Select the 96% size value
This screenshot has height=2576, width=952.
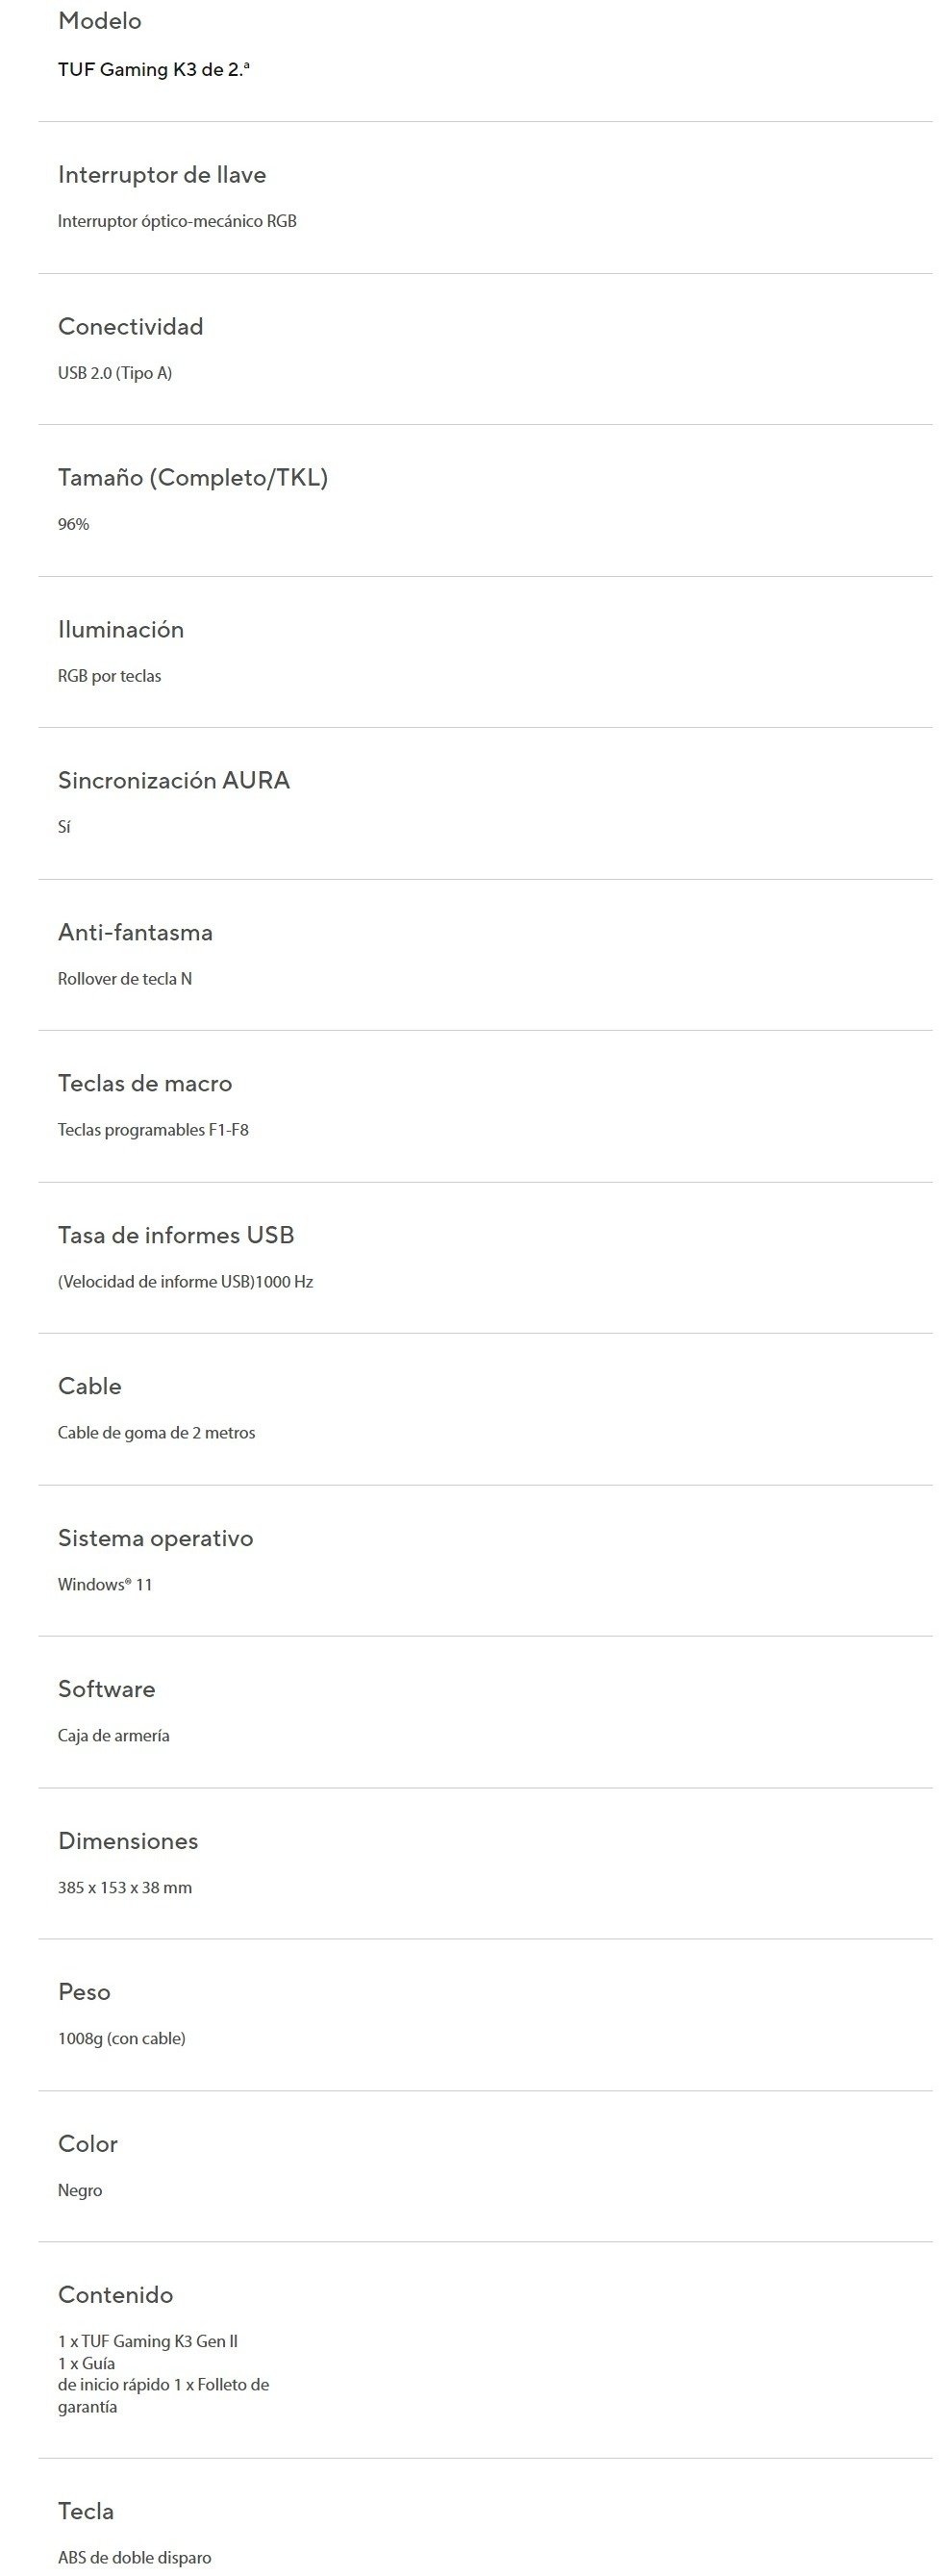[x=74, y=524]
